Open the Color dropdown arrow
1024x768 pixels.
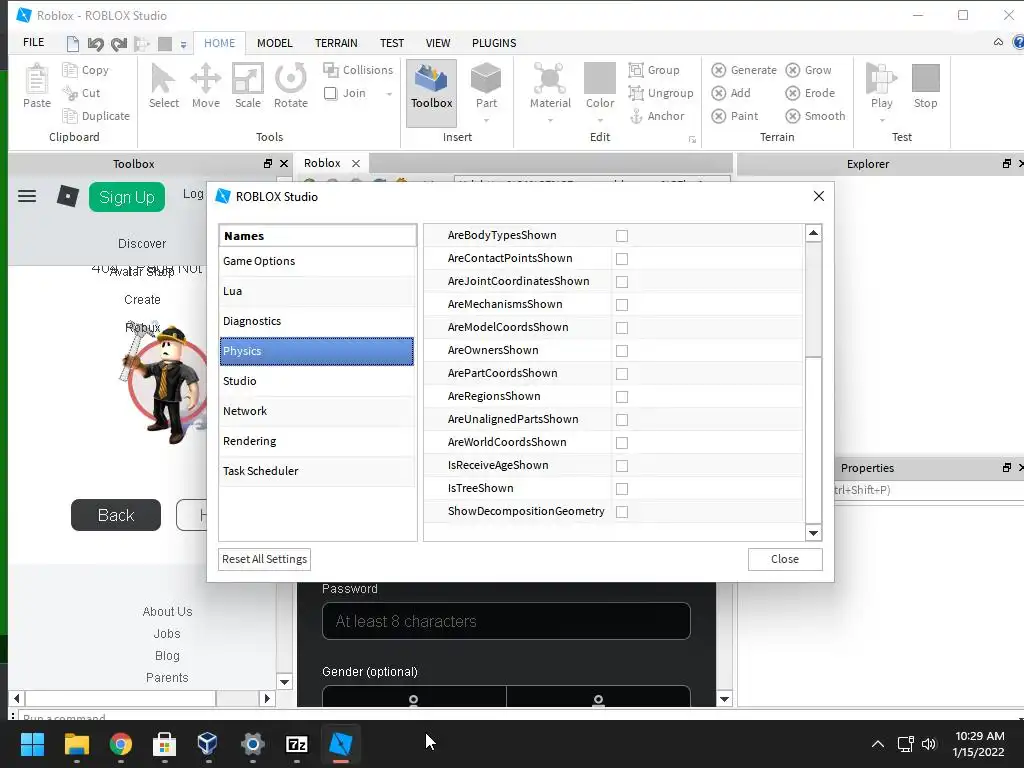[x=600, y=120]
